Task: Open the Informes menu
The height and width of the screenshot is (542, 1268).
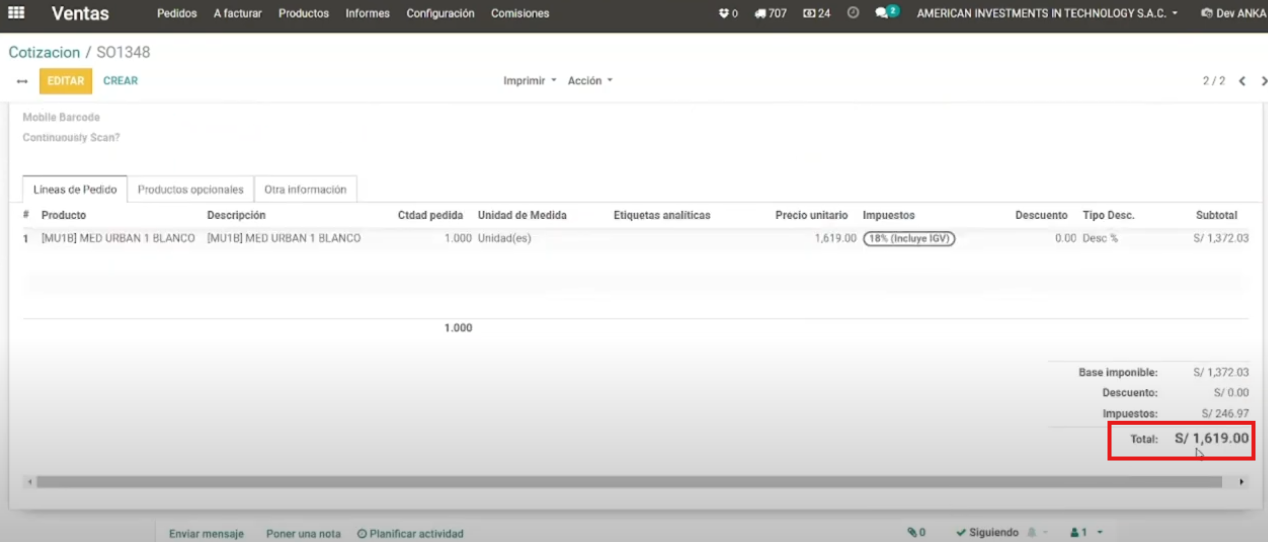Action: pos(367,14)
